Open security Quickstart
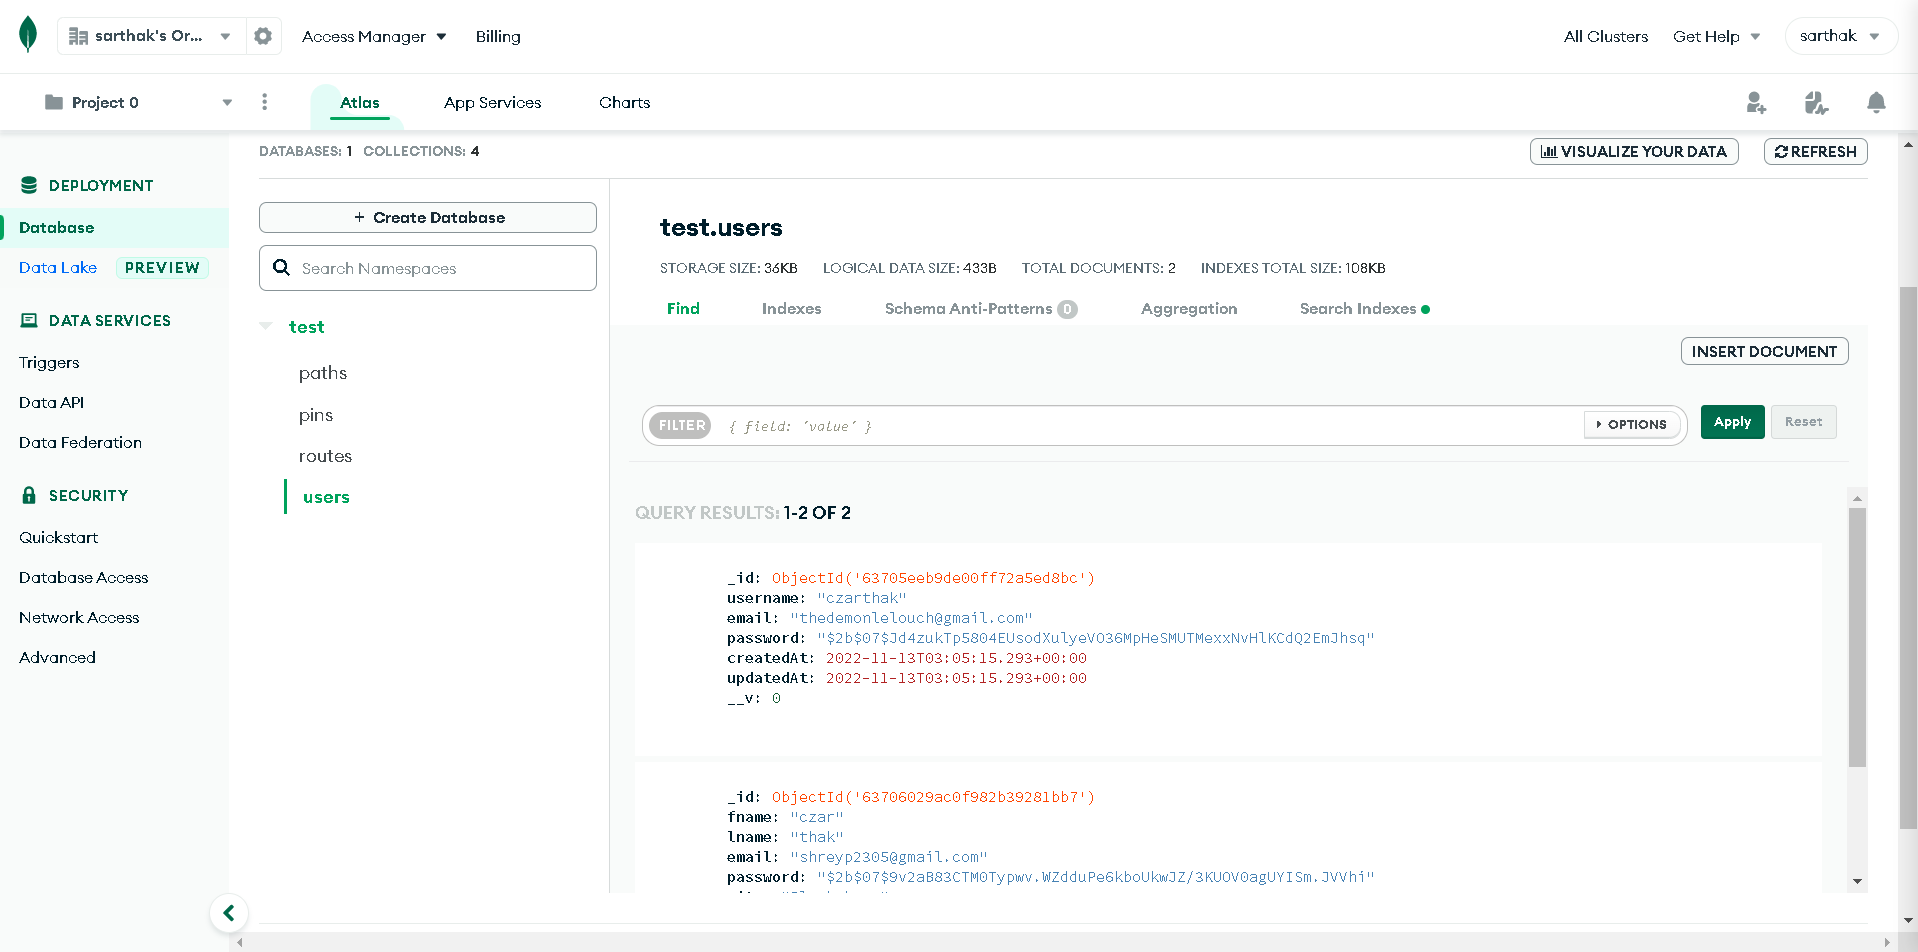 (58, 537)
